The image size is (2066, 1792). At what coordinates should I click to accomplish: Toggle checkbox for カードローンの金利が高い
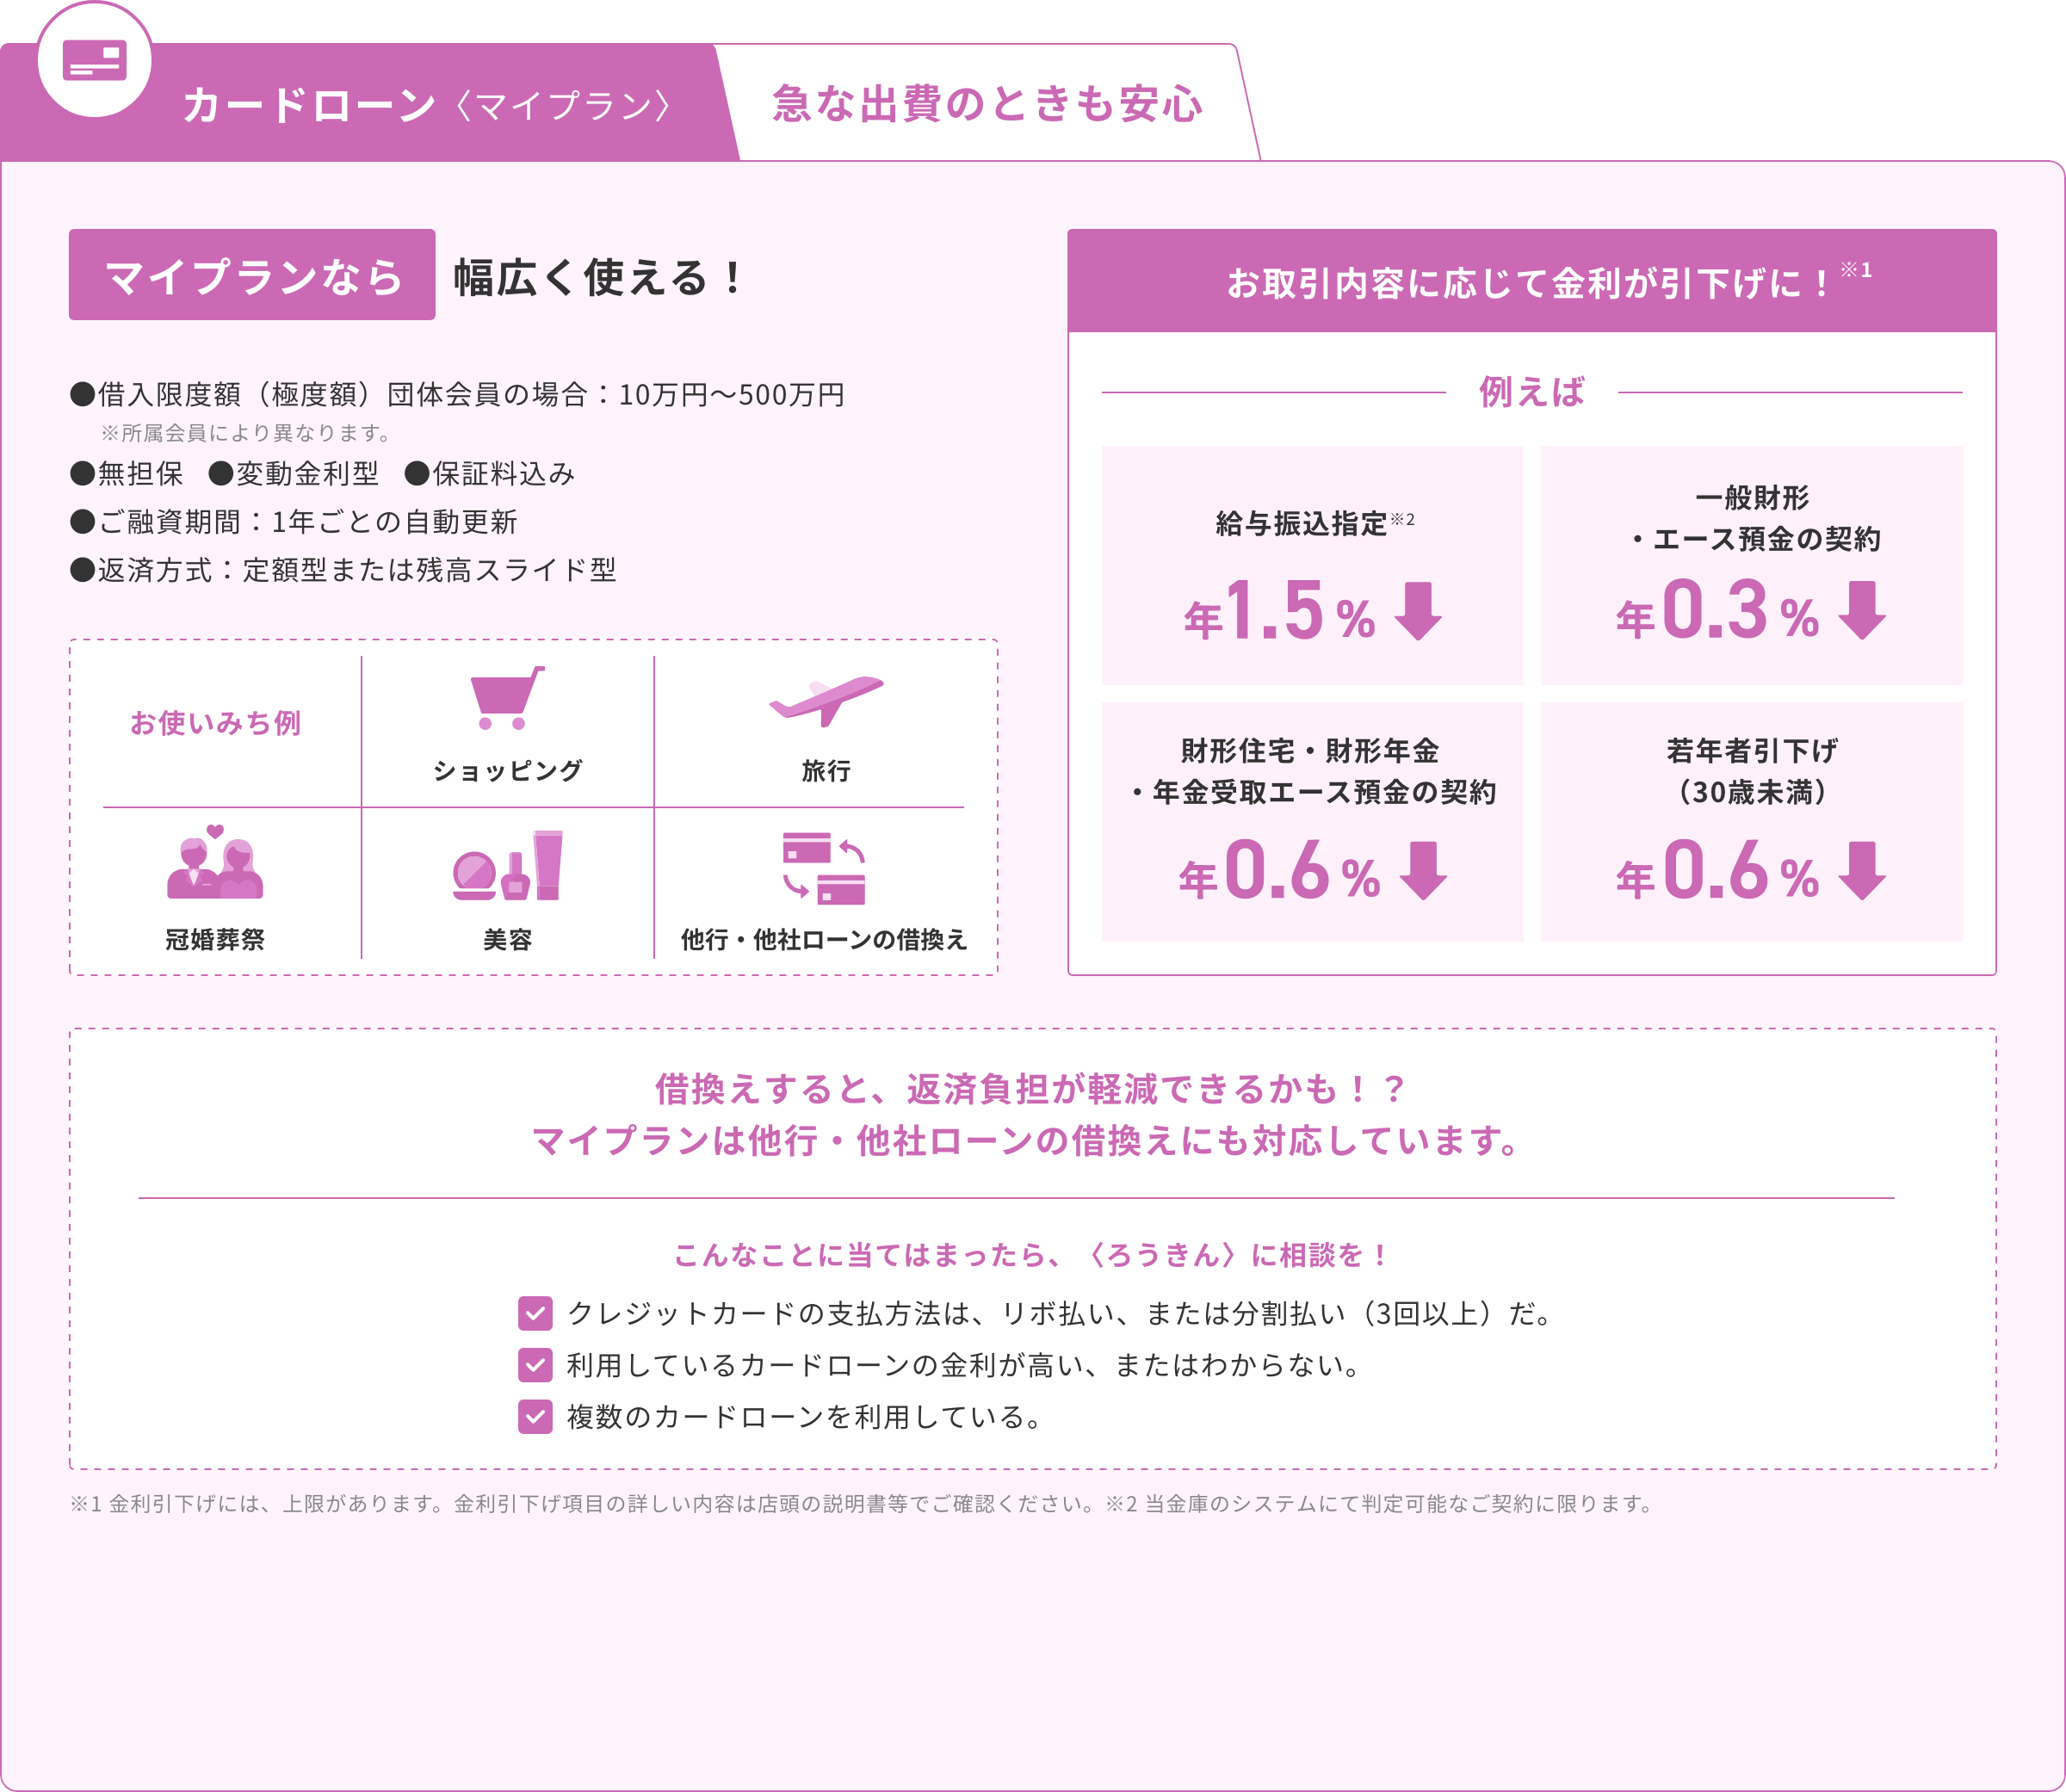click(535, 1365)
